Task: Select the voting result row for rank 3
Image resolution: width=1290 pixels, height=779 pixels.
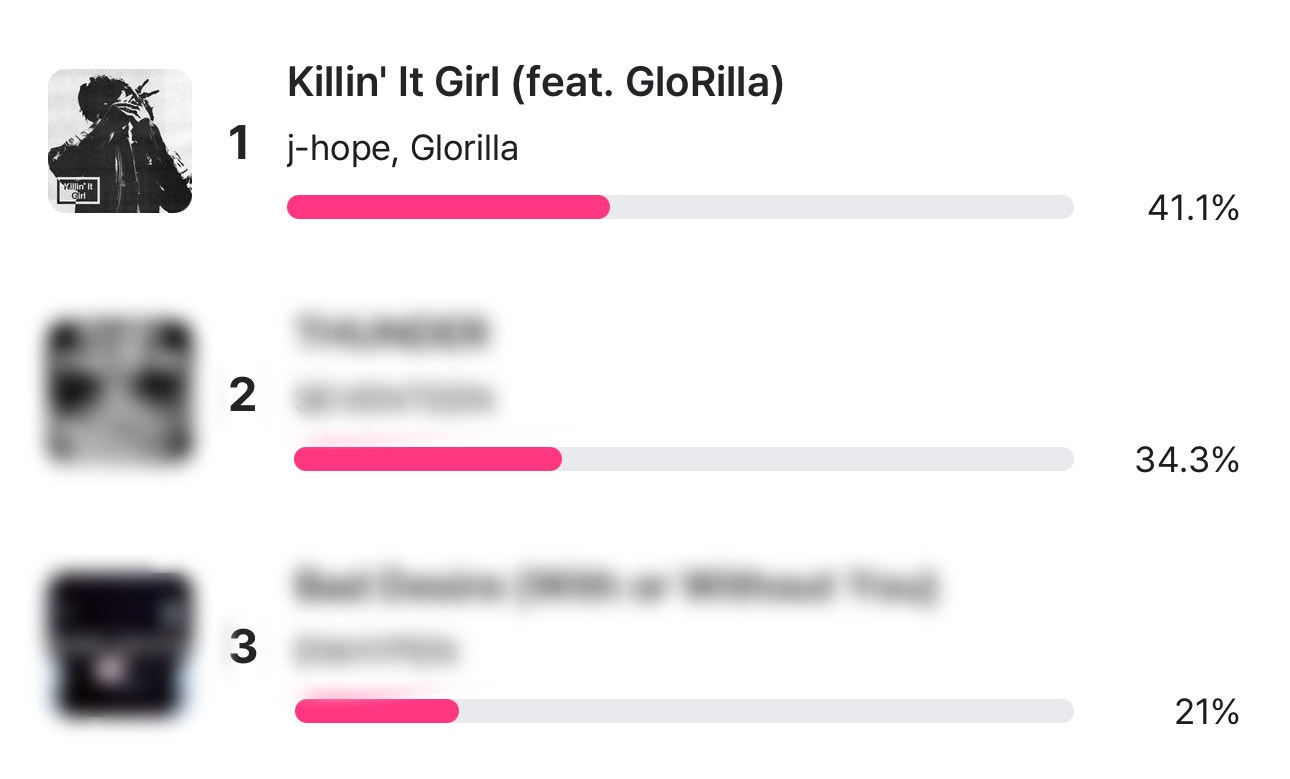Action: pyautogui.click(x=645, y=645)
